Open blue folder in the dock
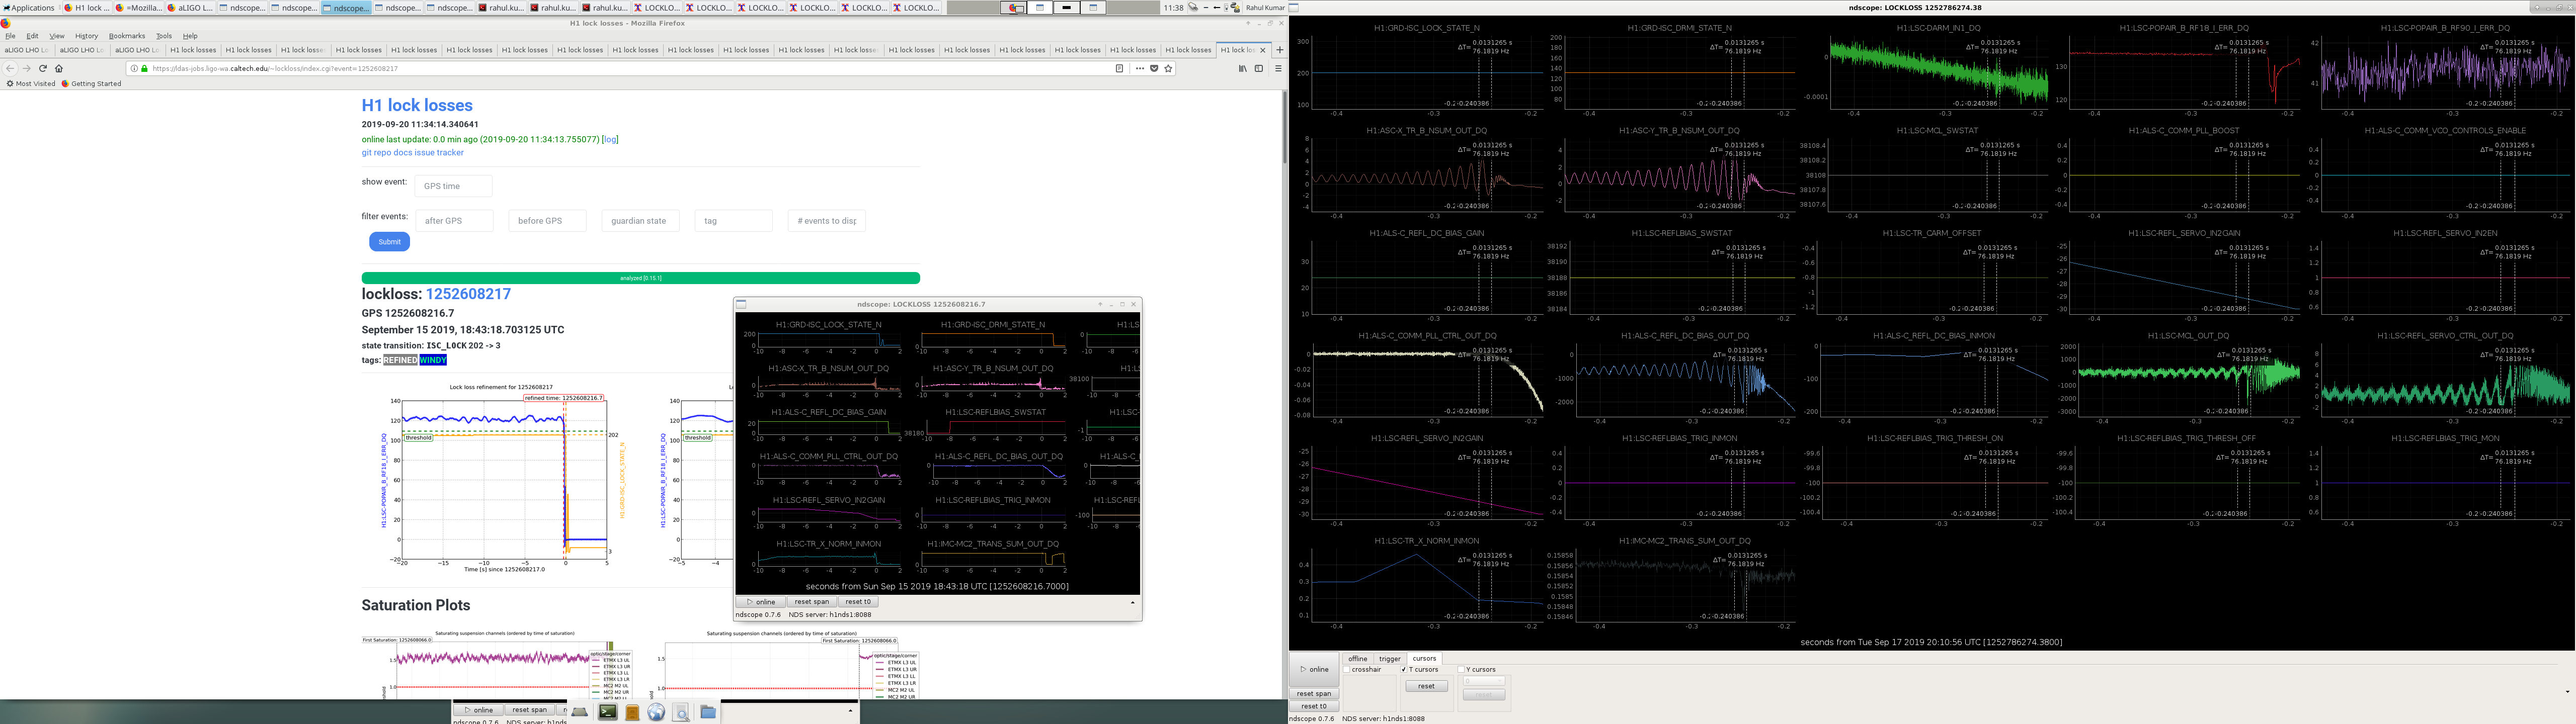 click(x=708, y=712)
